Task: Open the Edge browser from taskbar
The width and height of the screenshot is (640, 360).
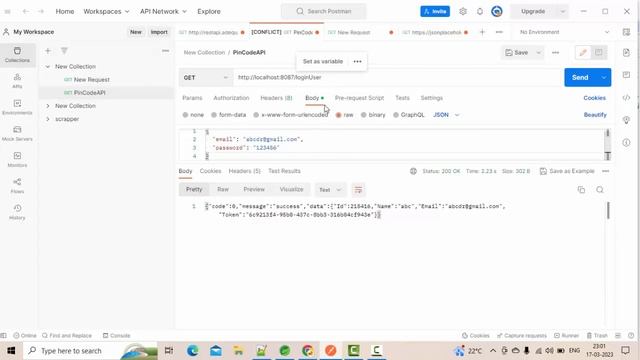Action: [192, 351]
